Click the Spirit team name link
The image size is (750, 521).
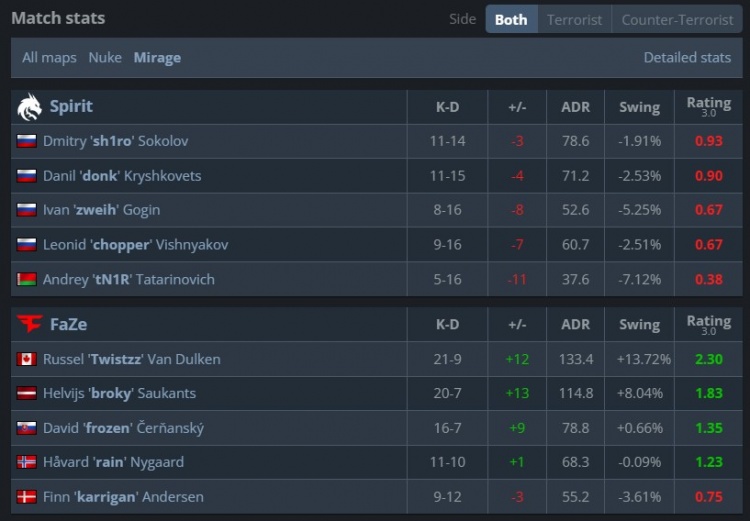click(71, 107)
